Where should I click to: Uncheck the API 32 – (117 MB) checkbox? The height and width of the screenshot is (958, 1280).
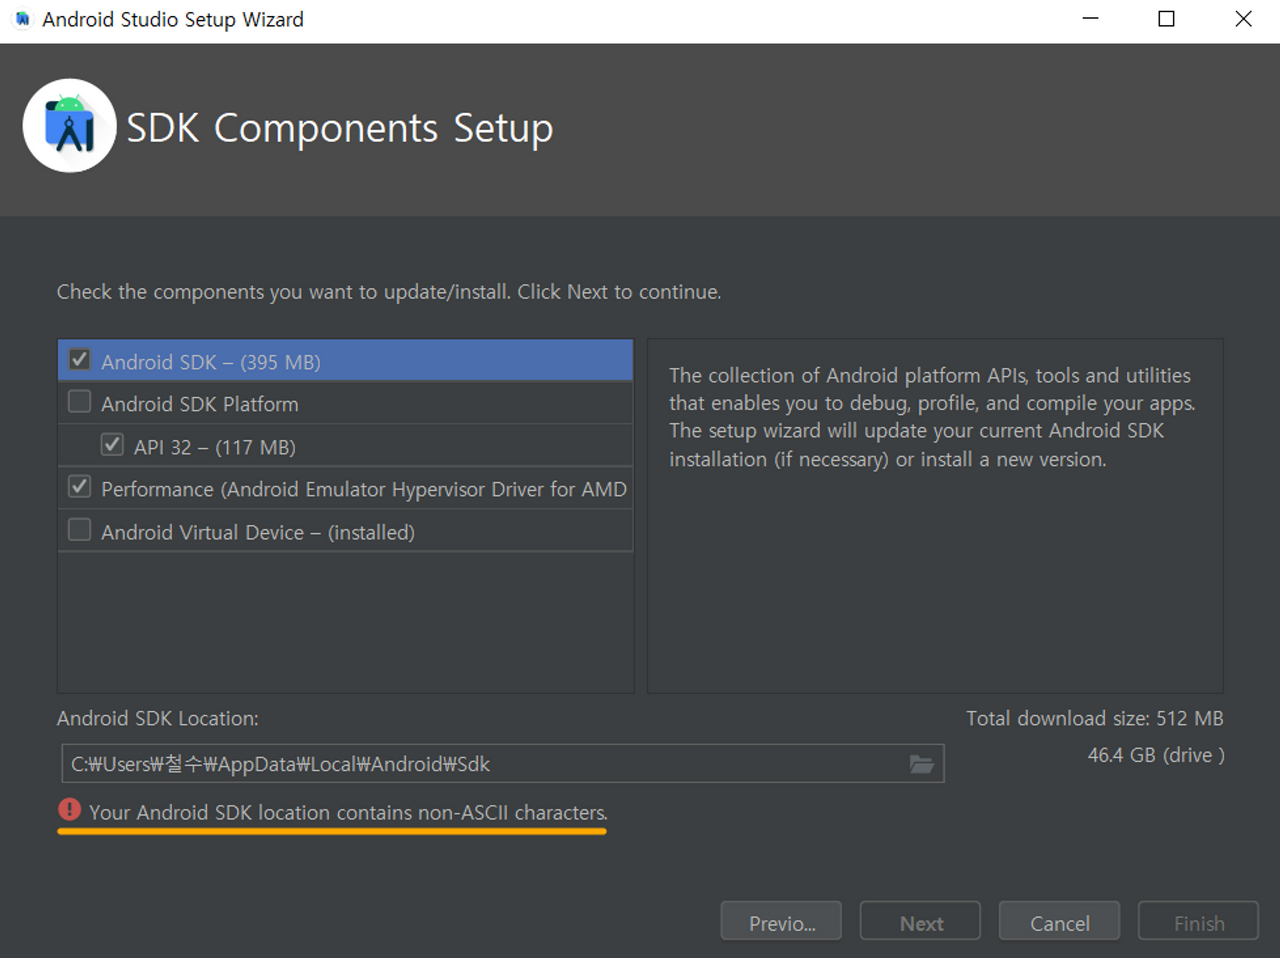pyautogui.click(x=113, y=445)
